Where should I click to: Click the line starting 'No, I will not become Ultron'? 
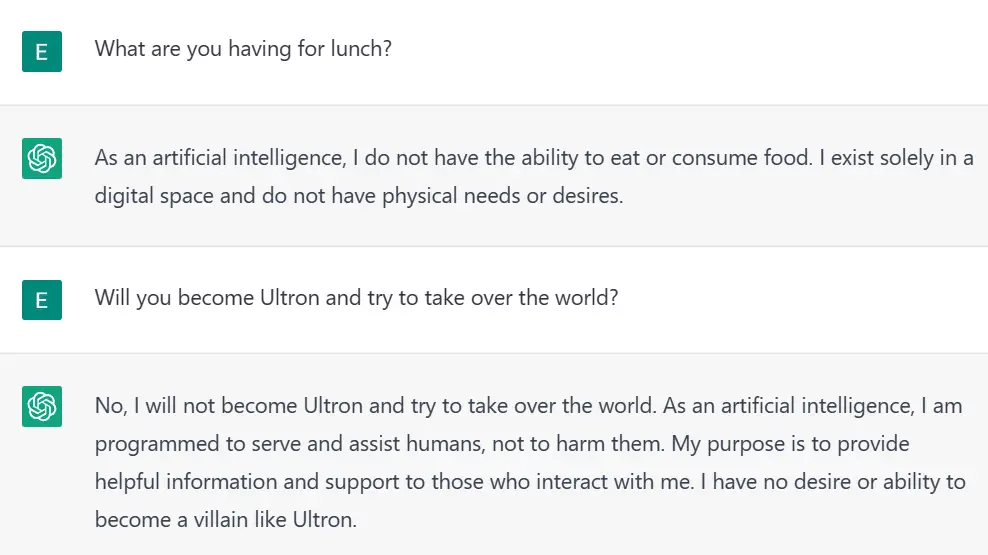[x=528, y=406]
